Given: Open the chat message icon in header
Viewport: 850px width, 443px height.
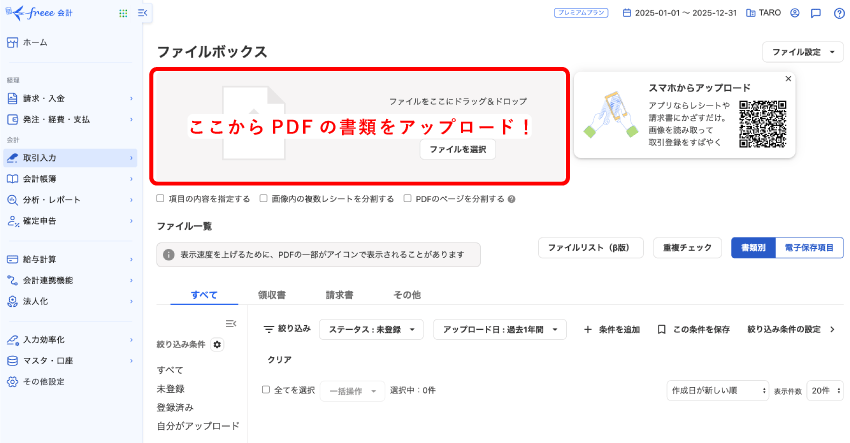Looking at the screenshot, I should [816, 13].
